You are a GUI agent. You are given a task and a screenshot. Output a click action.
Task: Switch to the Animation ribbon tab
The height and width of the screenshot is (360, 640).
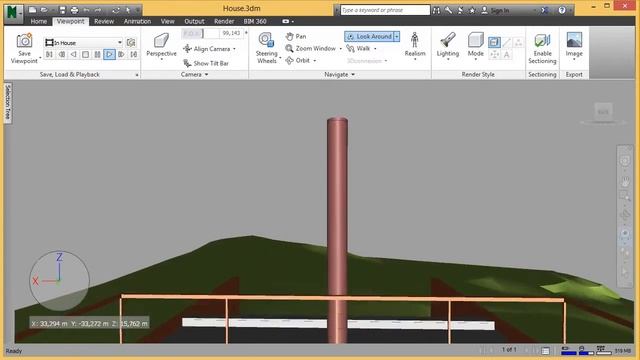pyautogui.click(x=138, y=21)
